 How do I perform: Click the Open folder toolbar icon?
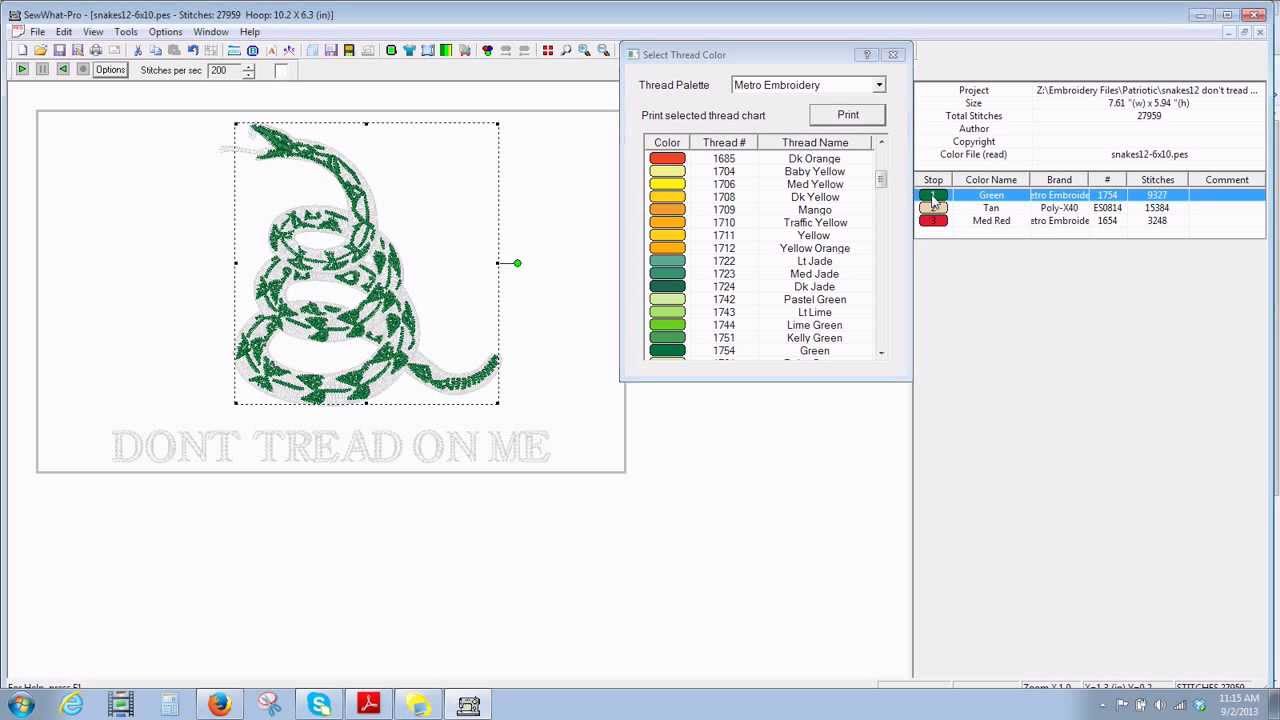(40, 50)
